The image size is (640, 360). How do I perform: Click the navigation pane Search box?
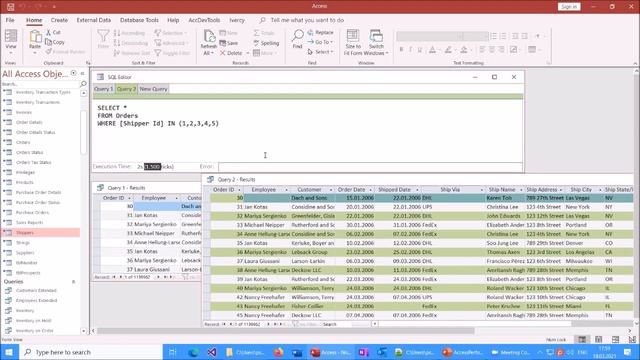point(40,84)
